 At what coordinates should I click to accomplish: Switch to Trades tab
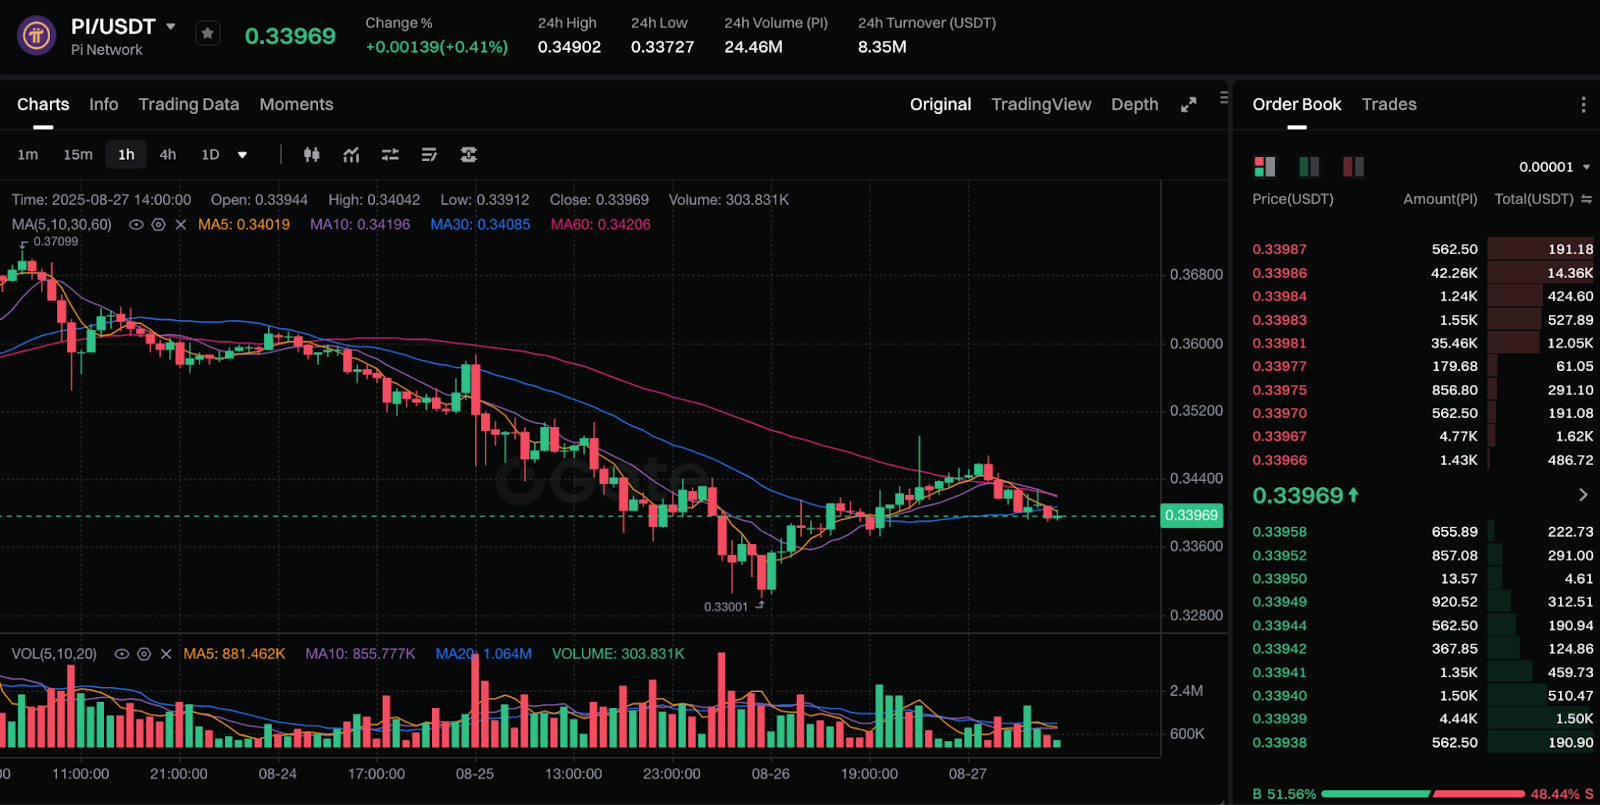pos(1389,104)
